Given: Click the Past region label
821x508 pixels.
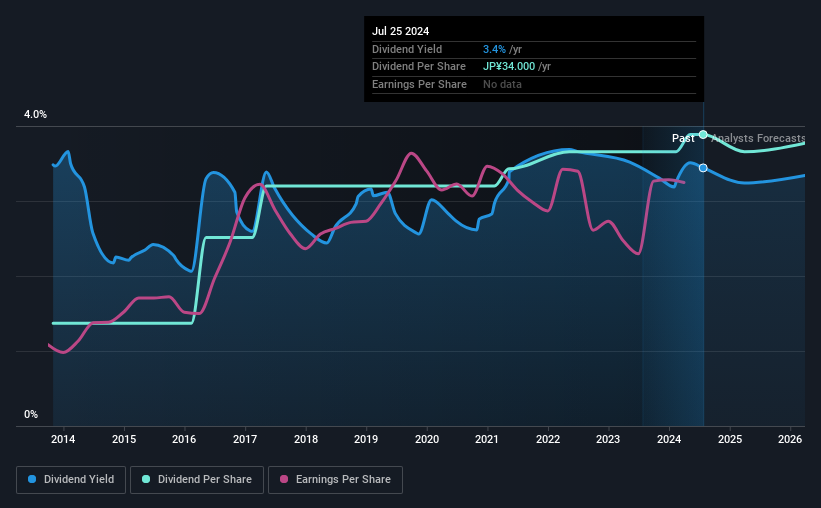Looking at the screenshot, I should pos(683,138).
